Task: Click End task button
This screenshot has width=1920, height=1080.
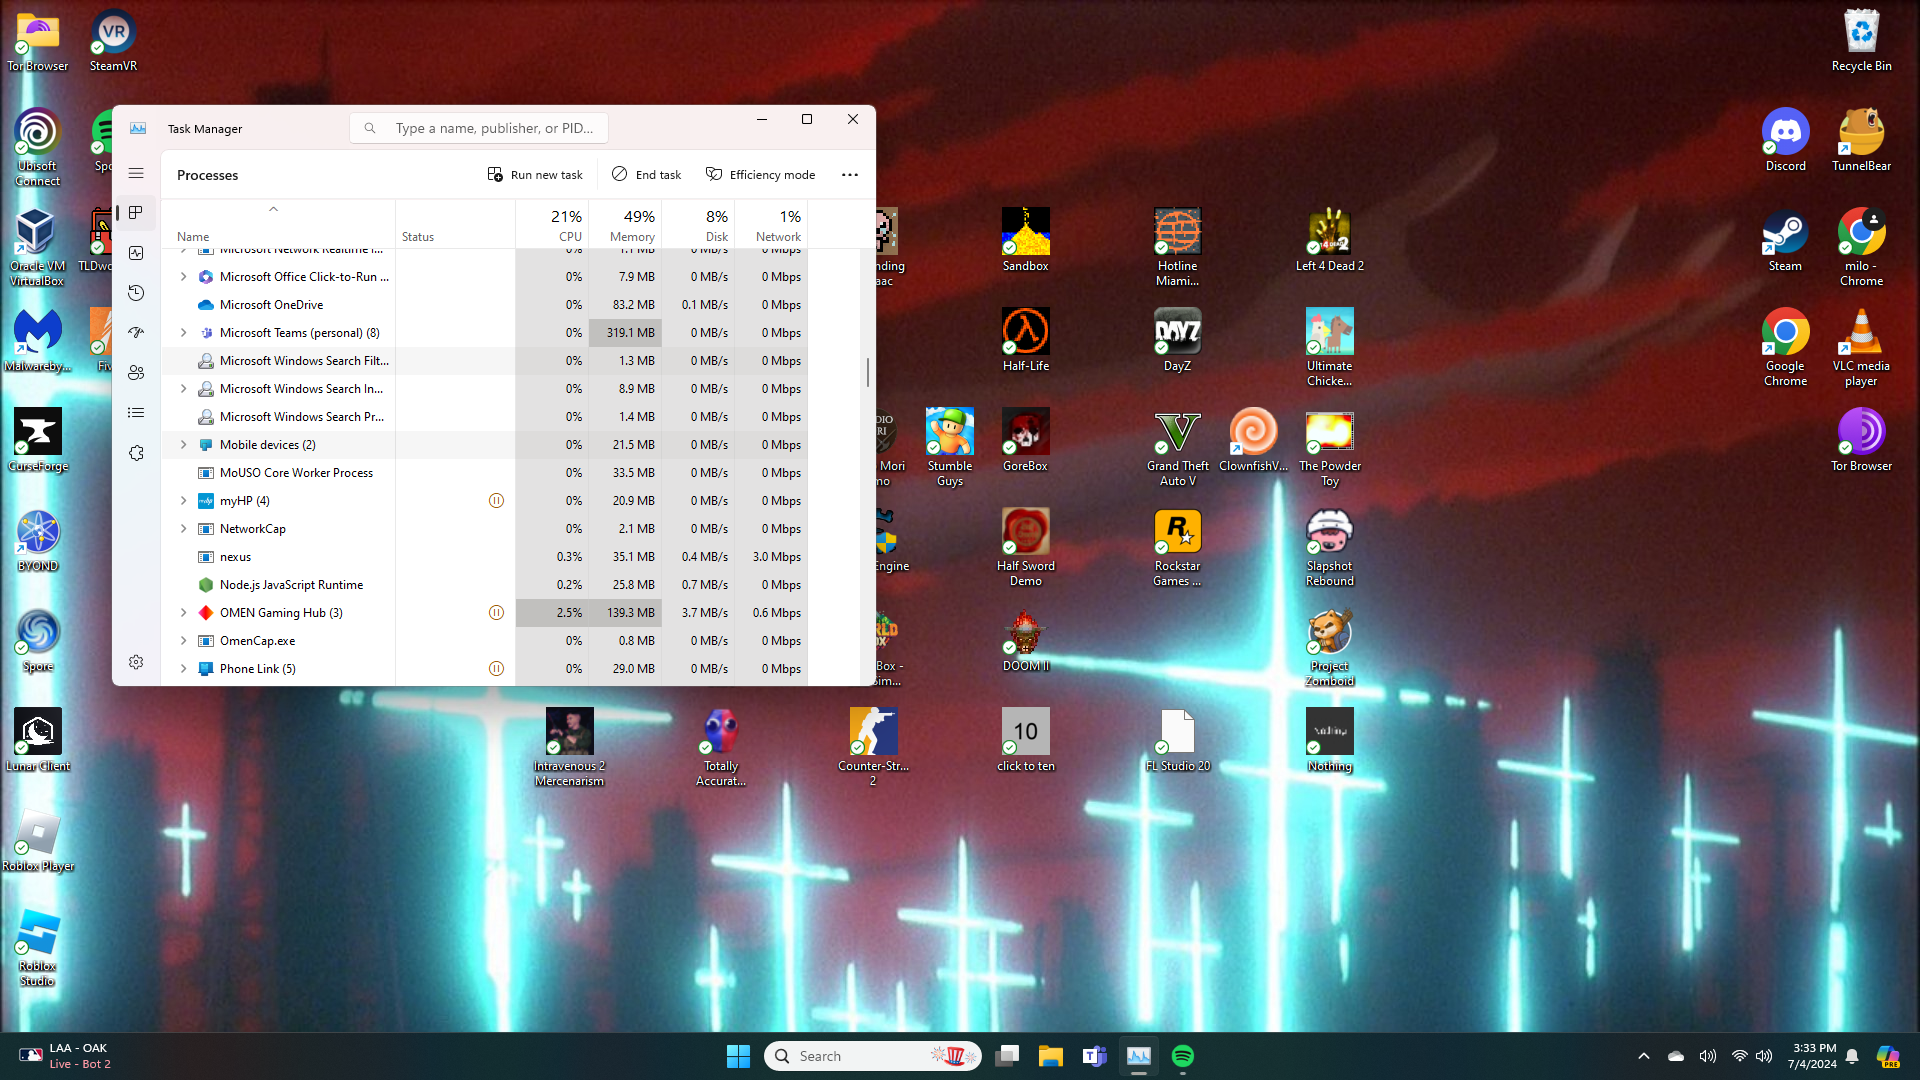Action: click(646, 174)
